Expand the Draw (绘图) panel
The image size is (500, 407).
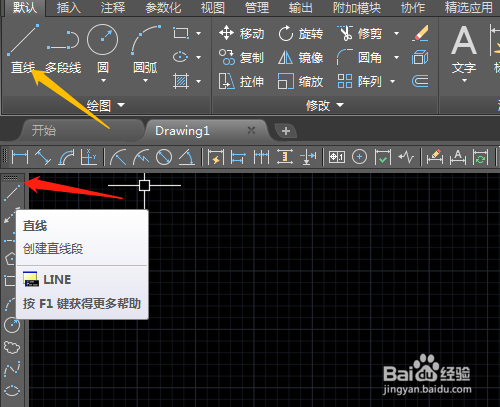[106, 105]
